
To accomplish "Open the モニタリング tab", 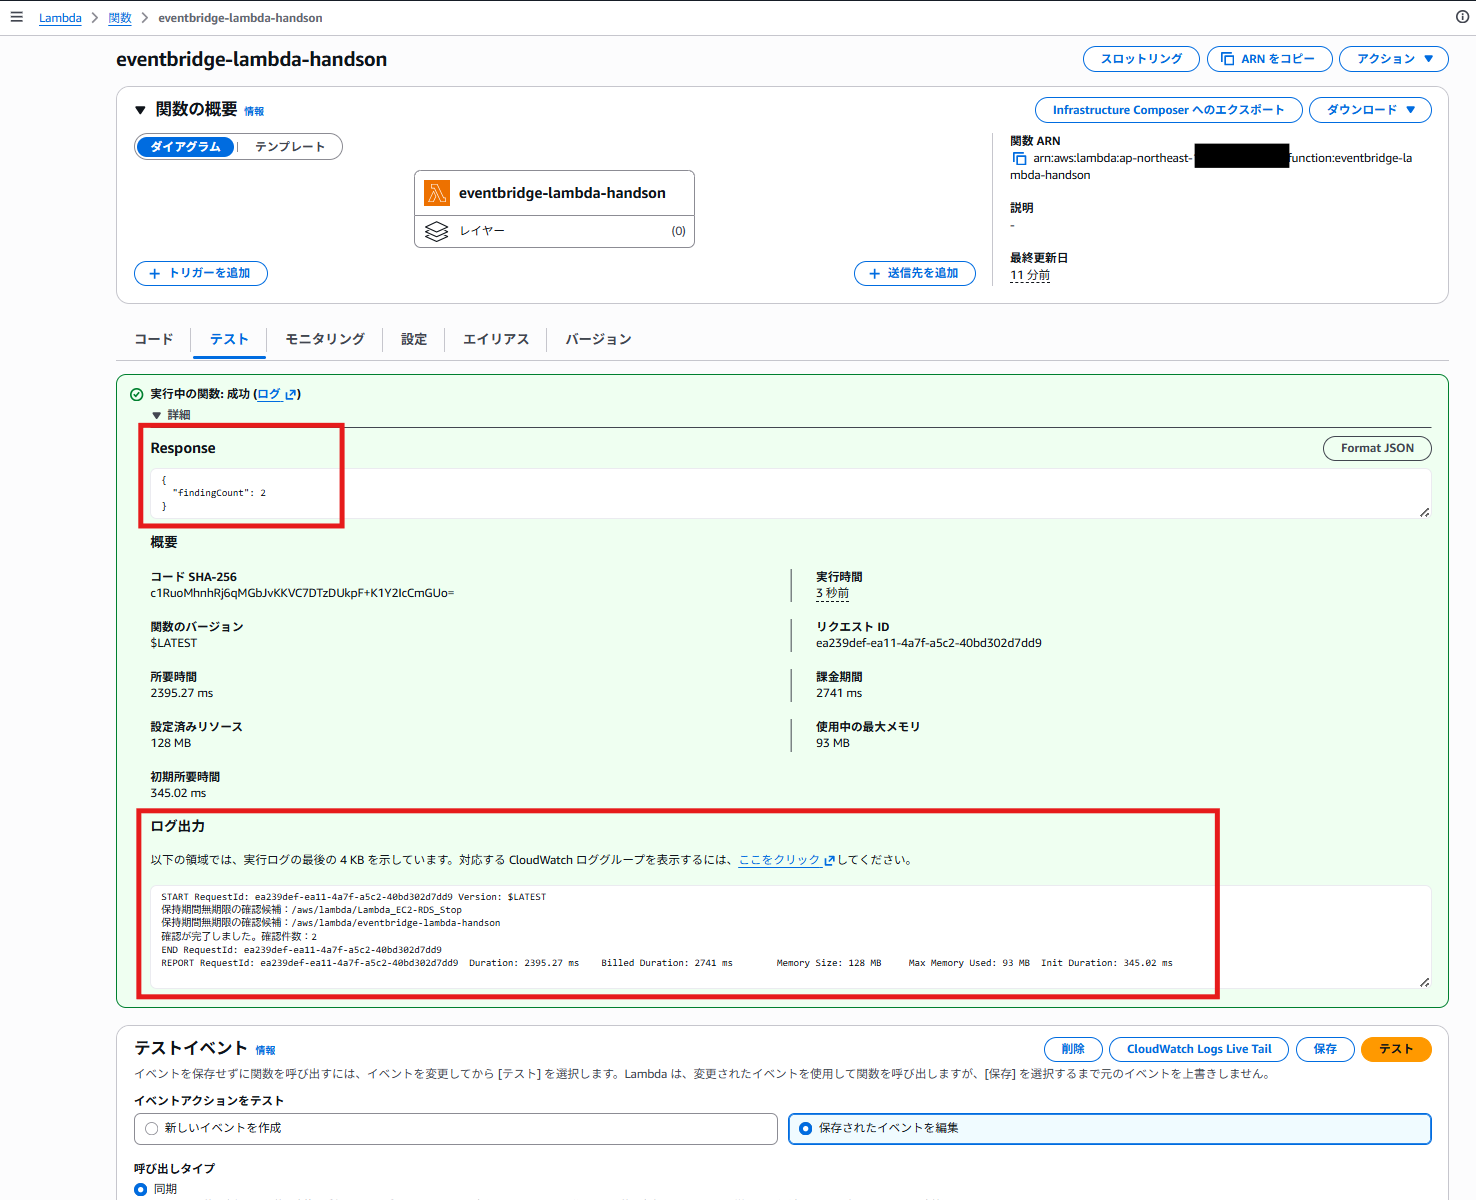I will tap(325, 339).
